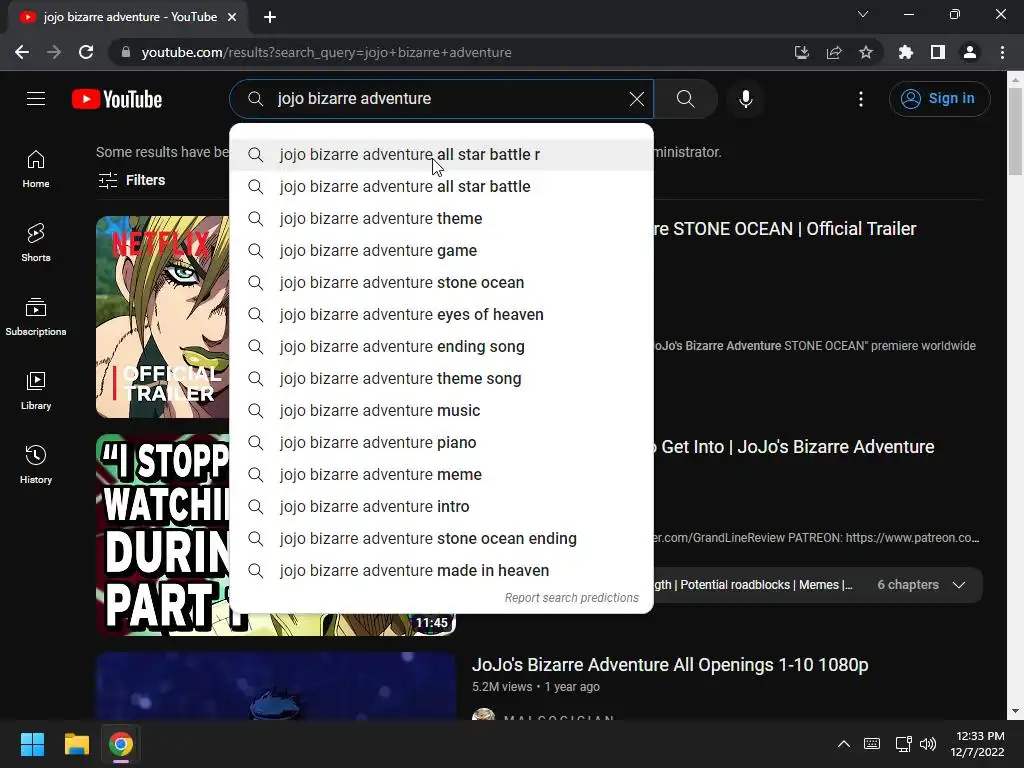
Task: Click the share page icon
Action: [834, 52]
